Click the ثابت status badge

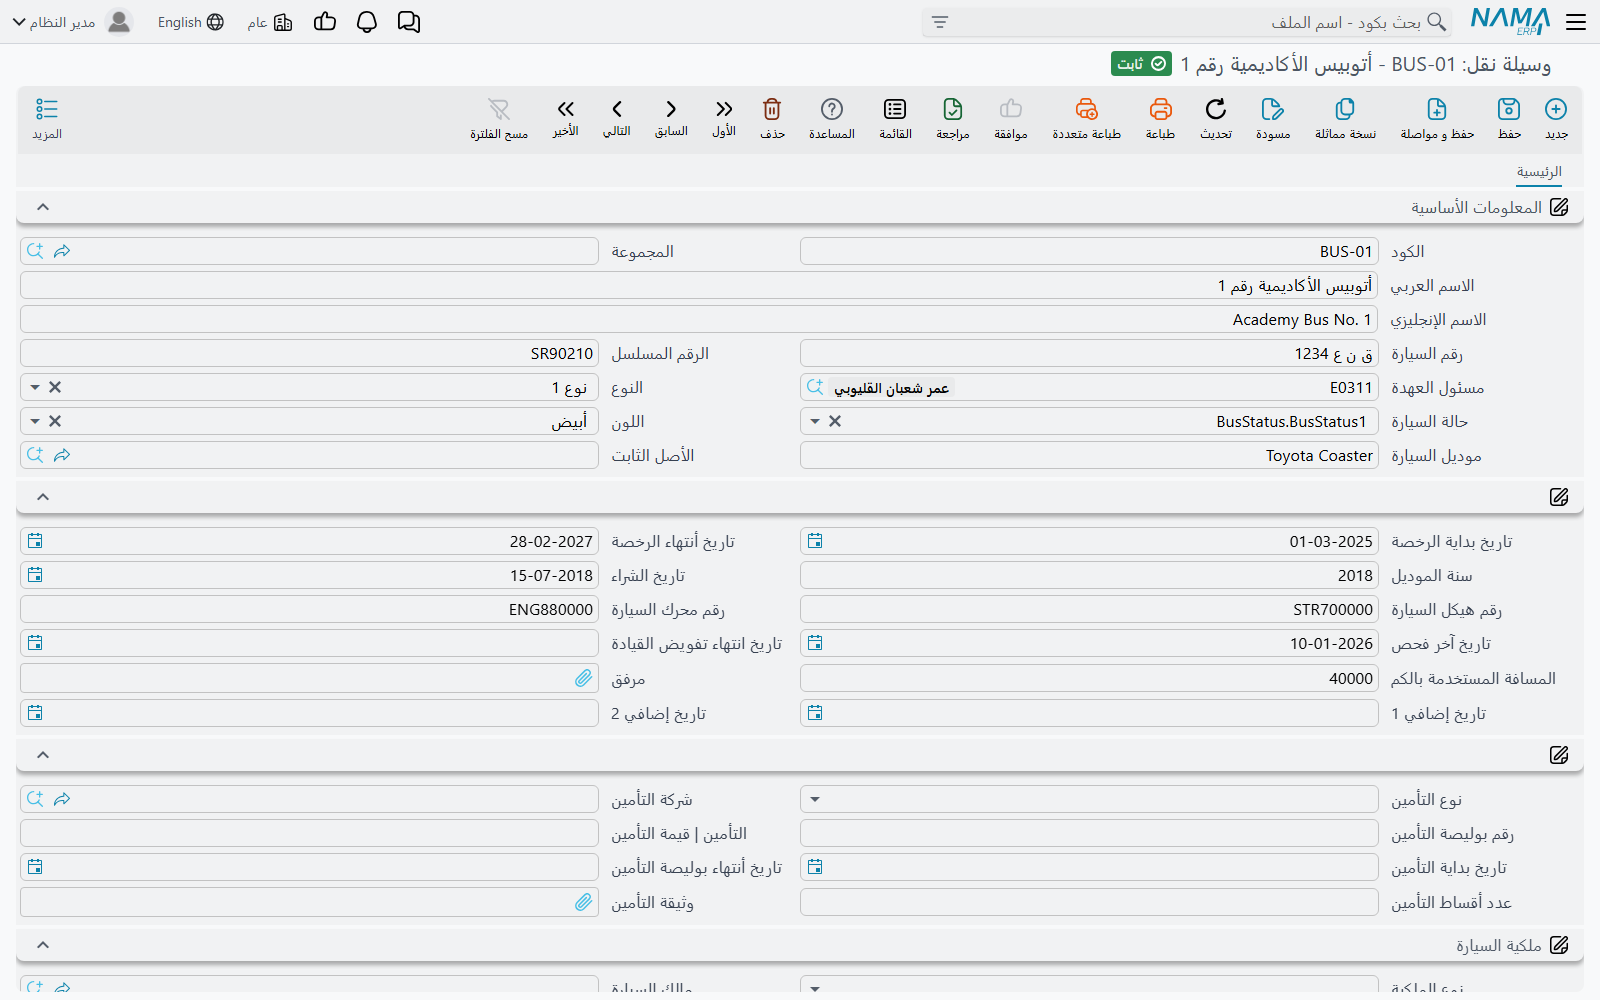tap(1141, 64)
